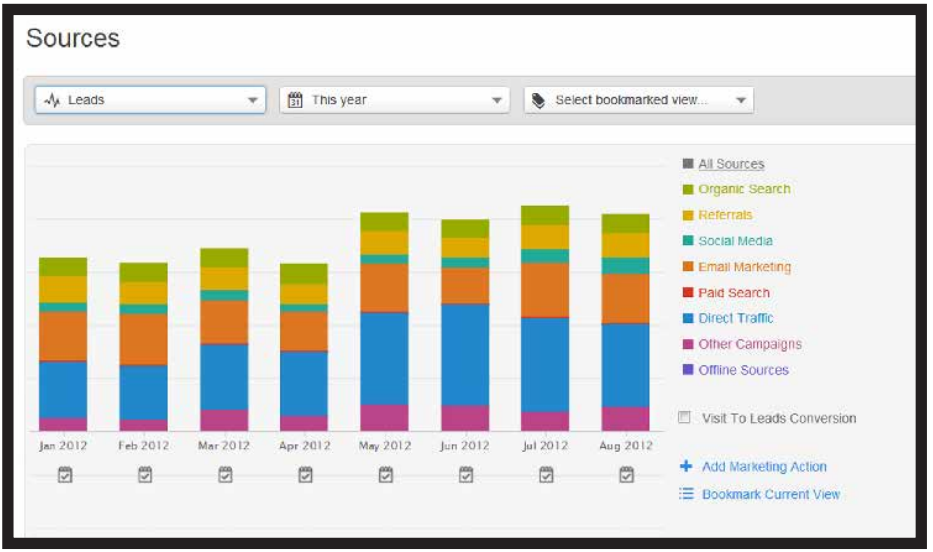933x552 pixels.
Task: Click marketing action icon under May 2012
Action: pos(386,475)
